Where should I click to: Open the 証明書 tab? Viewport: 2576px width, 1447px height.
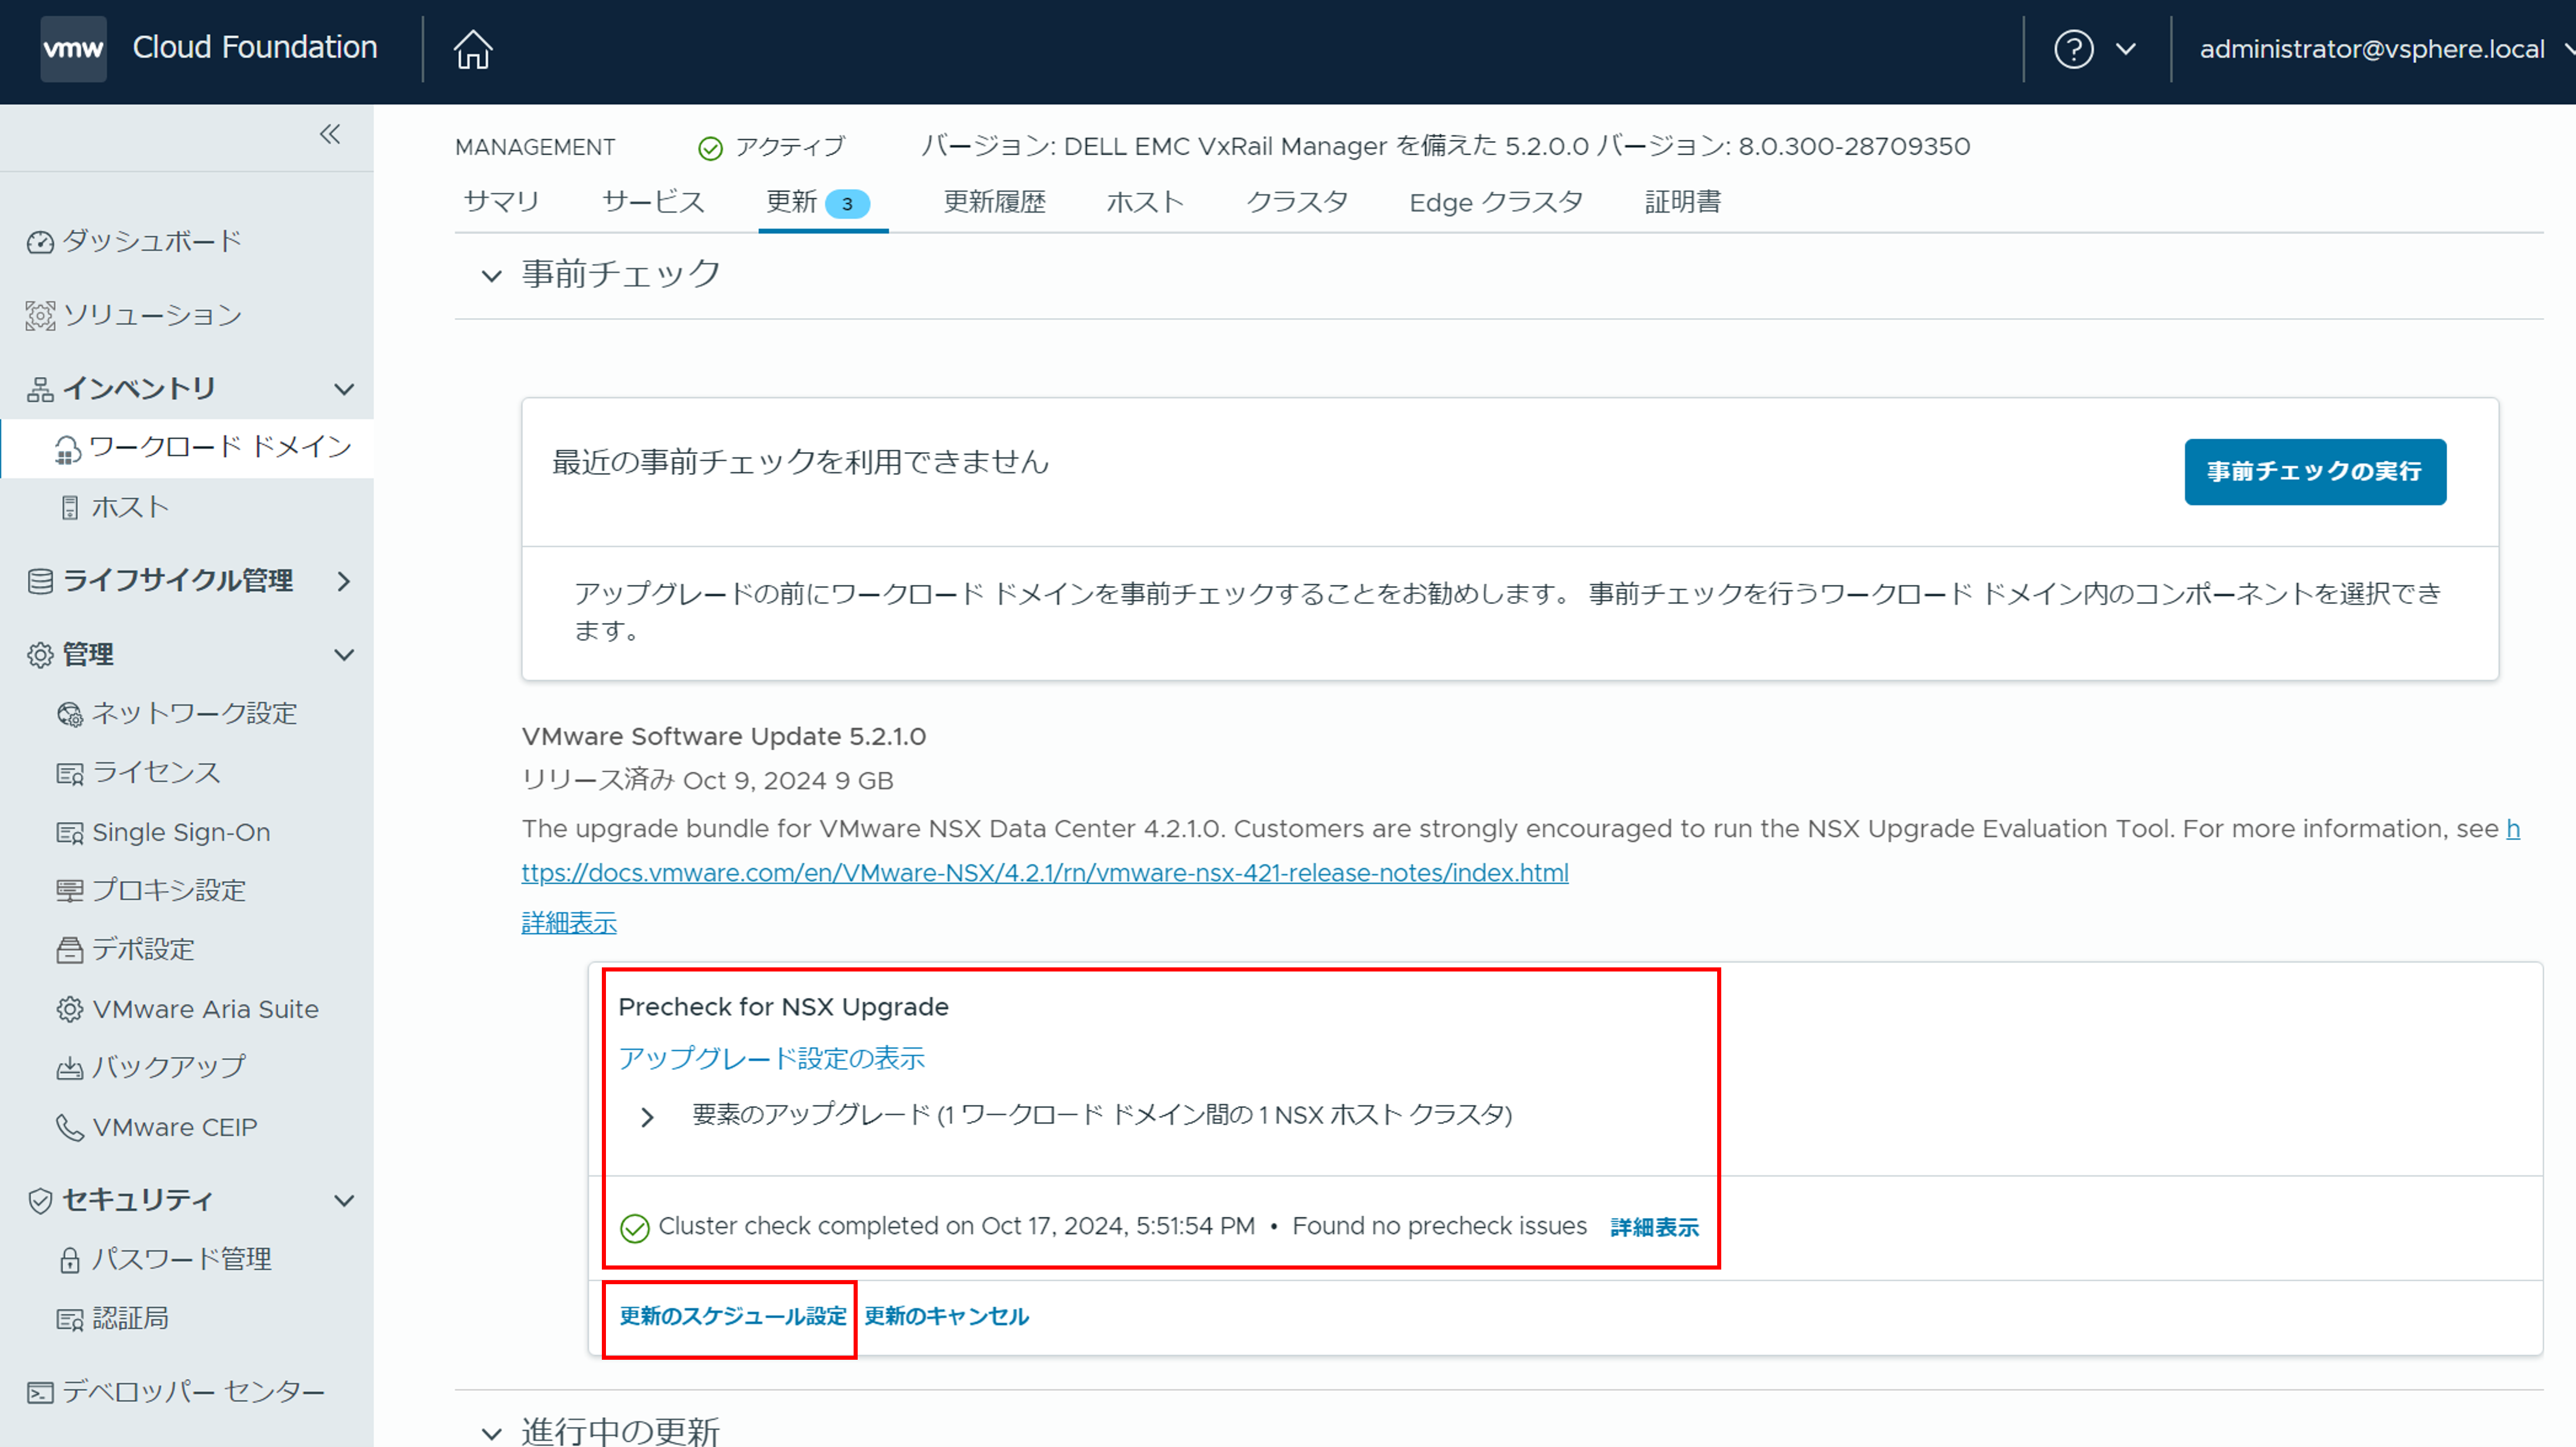tap(1683, 202)
